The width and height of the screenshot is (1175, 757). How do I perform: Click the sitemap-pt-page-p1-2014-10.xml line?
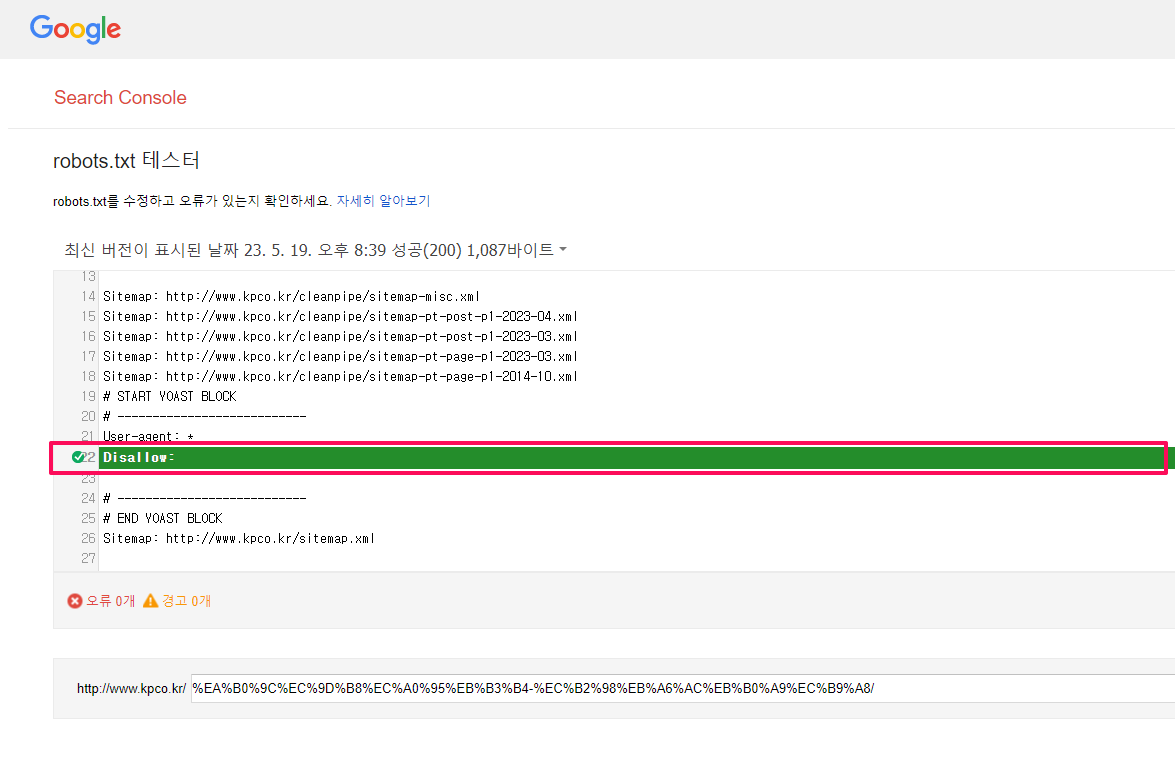coord(340,376)
